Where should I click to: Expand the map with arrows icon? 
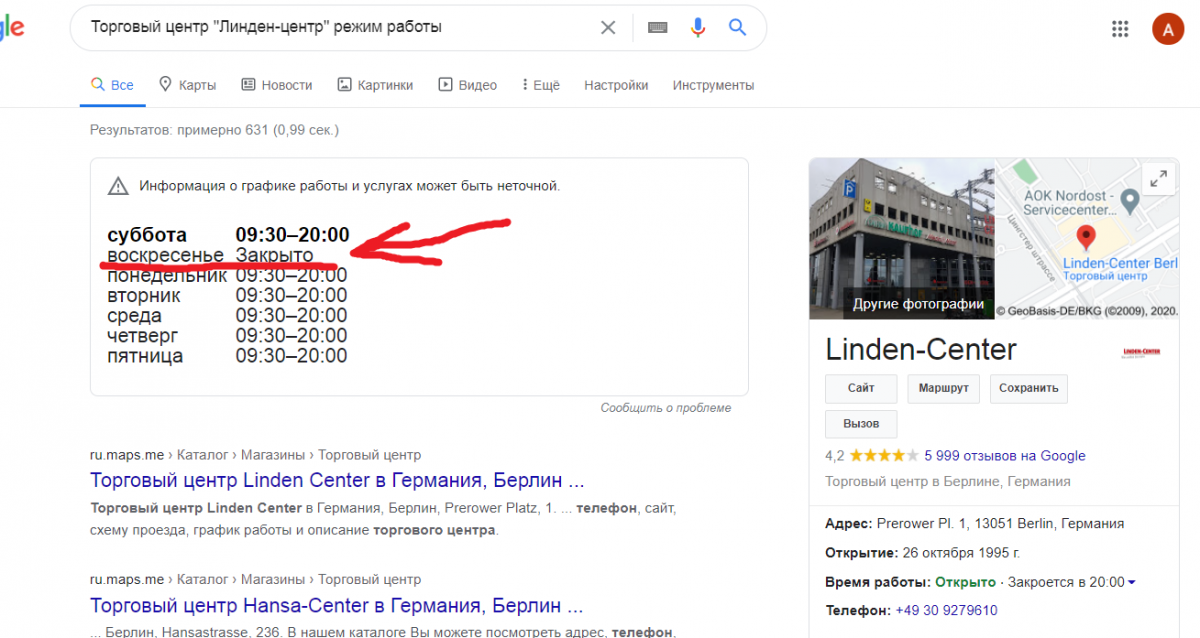[x=1158, y=179]
